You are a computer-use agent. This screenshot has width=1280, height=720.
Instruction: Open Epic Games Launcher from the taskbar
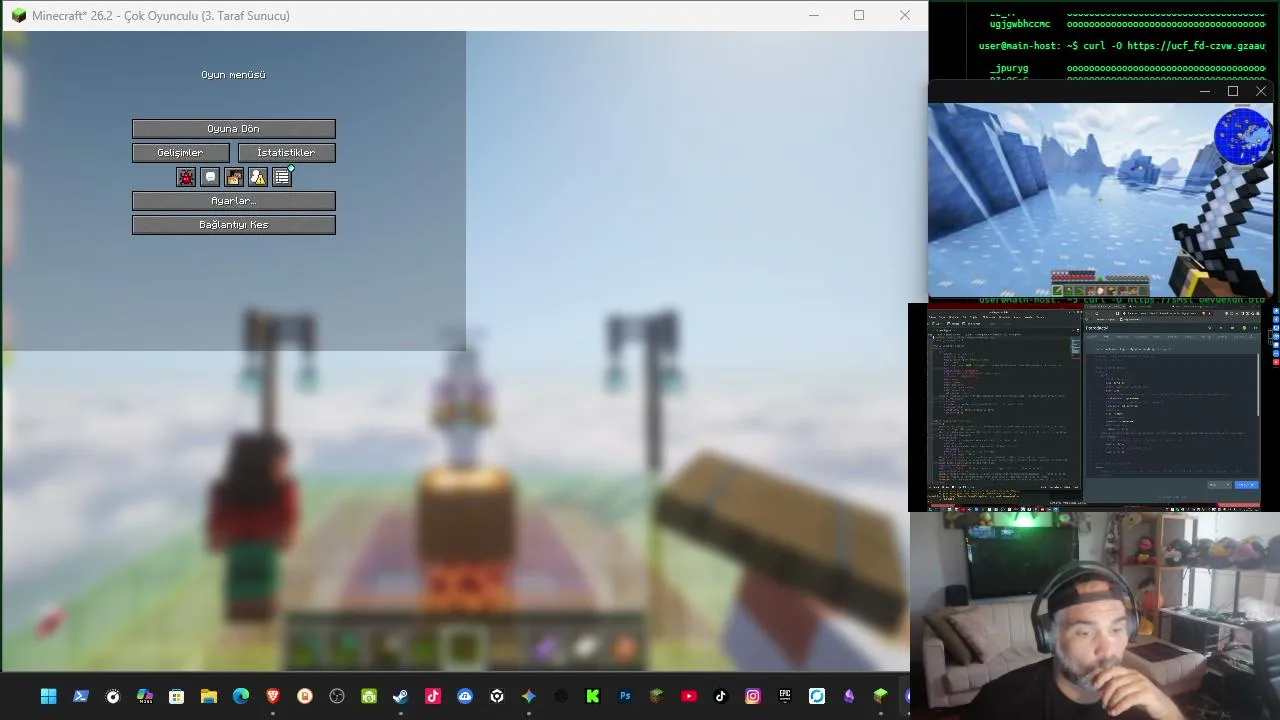click(x=785, y=696)
